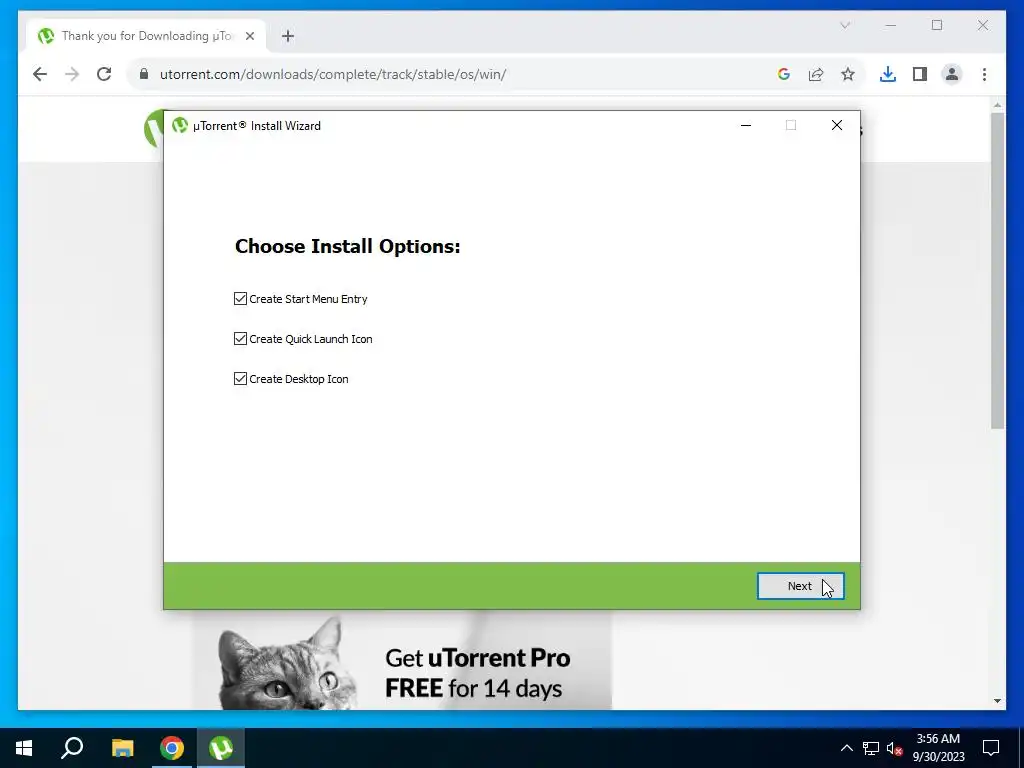Open Windows taskbar search

(72, 748)
